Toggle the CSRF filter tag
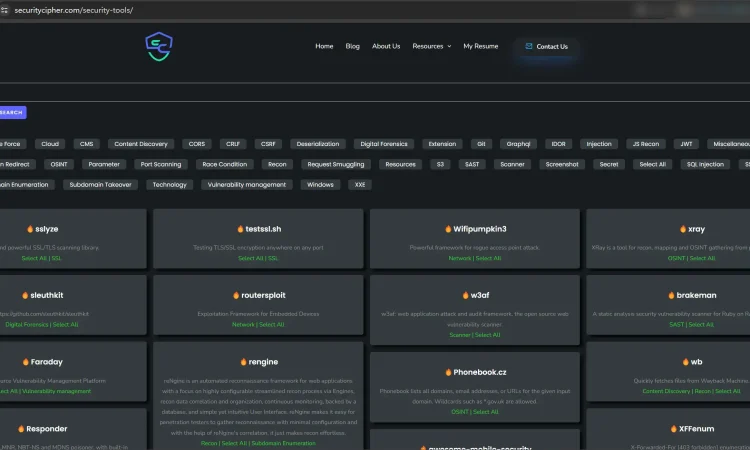750x450 pixels. click(x=268, y=144)
